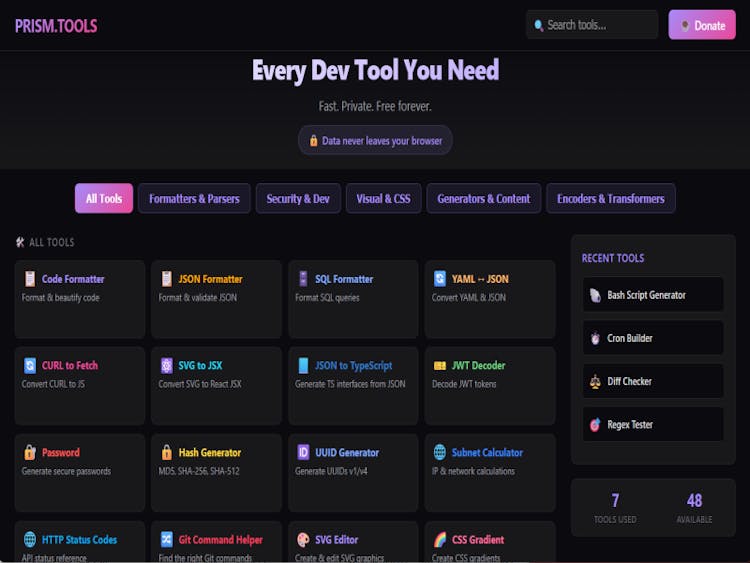Open PRISM.TOOLS home logo link
Viewport: 750px width, 563px height.
(56, 26)
